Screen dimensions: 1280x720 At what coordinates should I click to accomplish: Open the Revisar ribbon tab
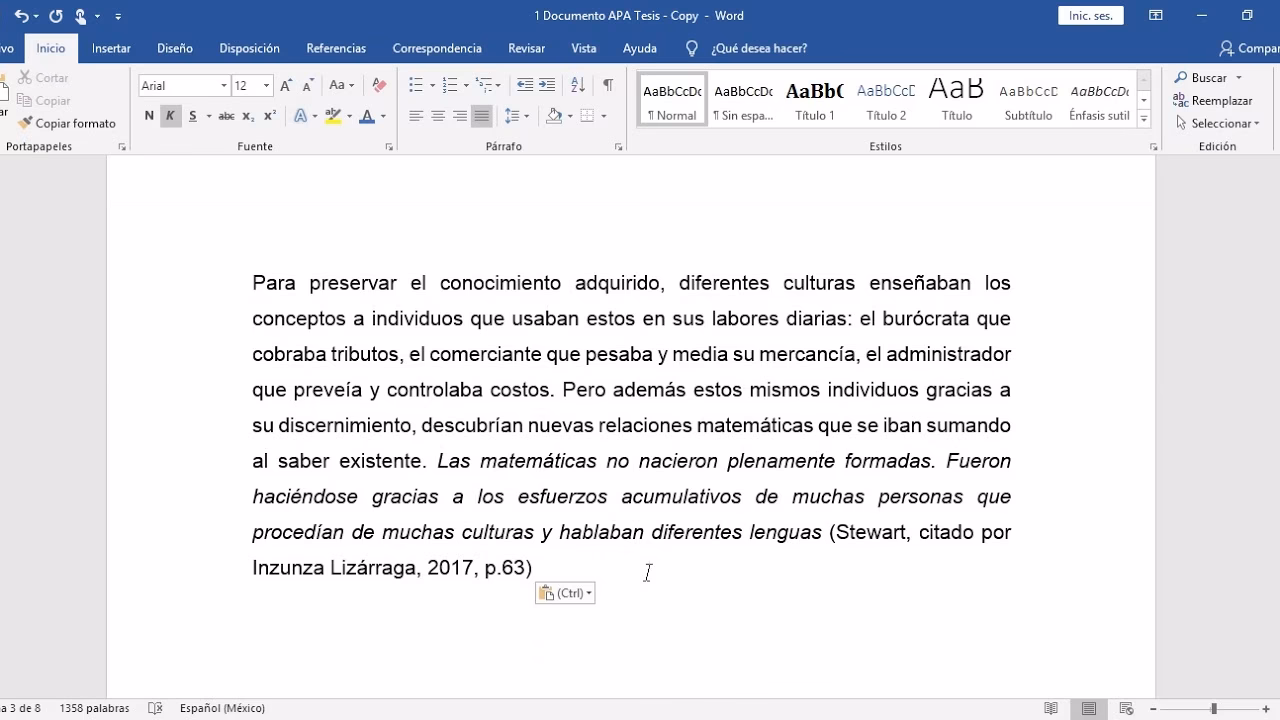tap(526, 48)
